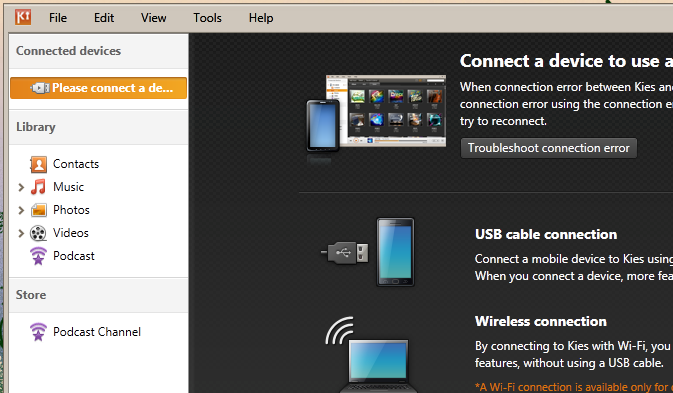Click the tablet and Kies window illustration
Screen dimensions: 673x393
tap(376, 114)
